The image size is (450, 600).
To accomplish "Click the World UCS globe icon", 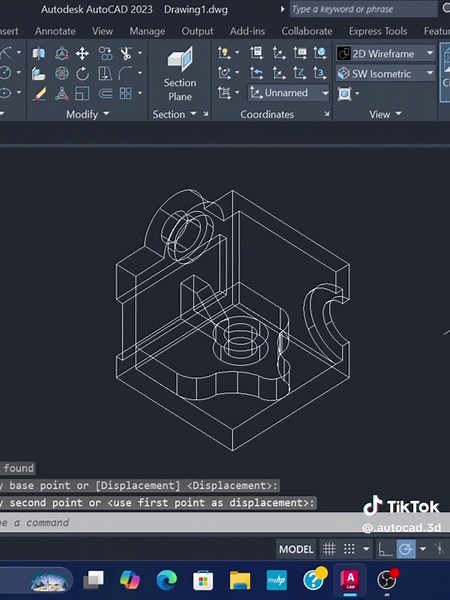I will point(320,53).
